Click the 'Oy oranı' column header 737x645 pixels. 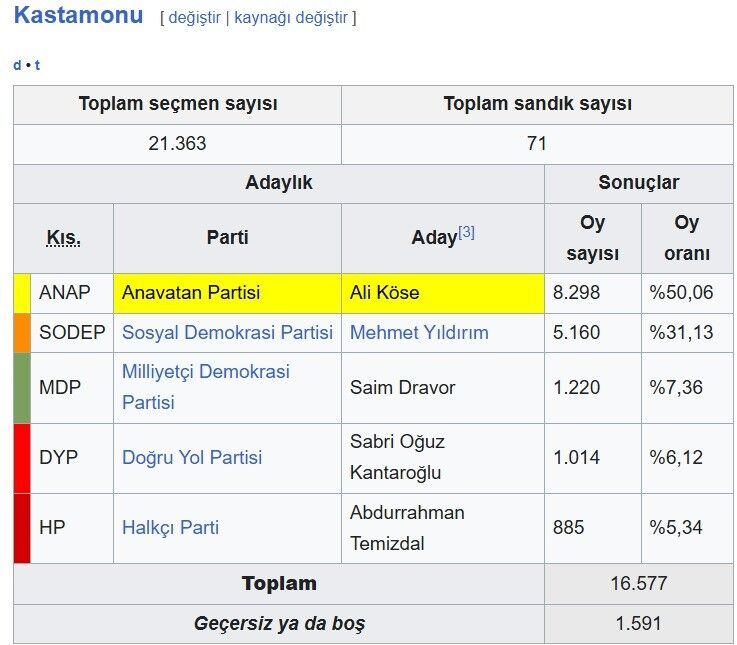click(x=687, y=238)
